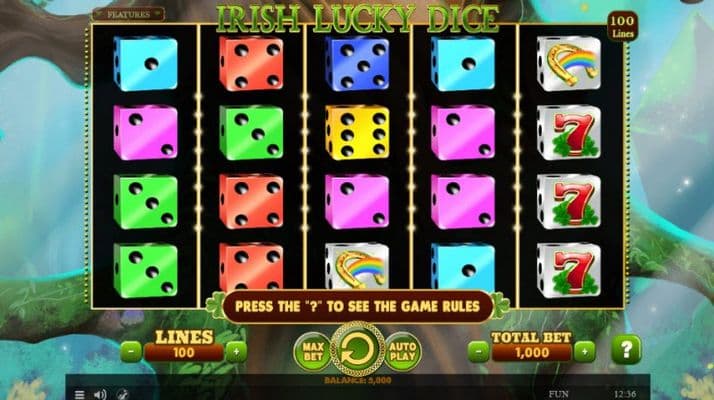
Task: Open the hamburger menu in bottom bar
Action: tap(79, 395)
